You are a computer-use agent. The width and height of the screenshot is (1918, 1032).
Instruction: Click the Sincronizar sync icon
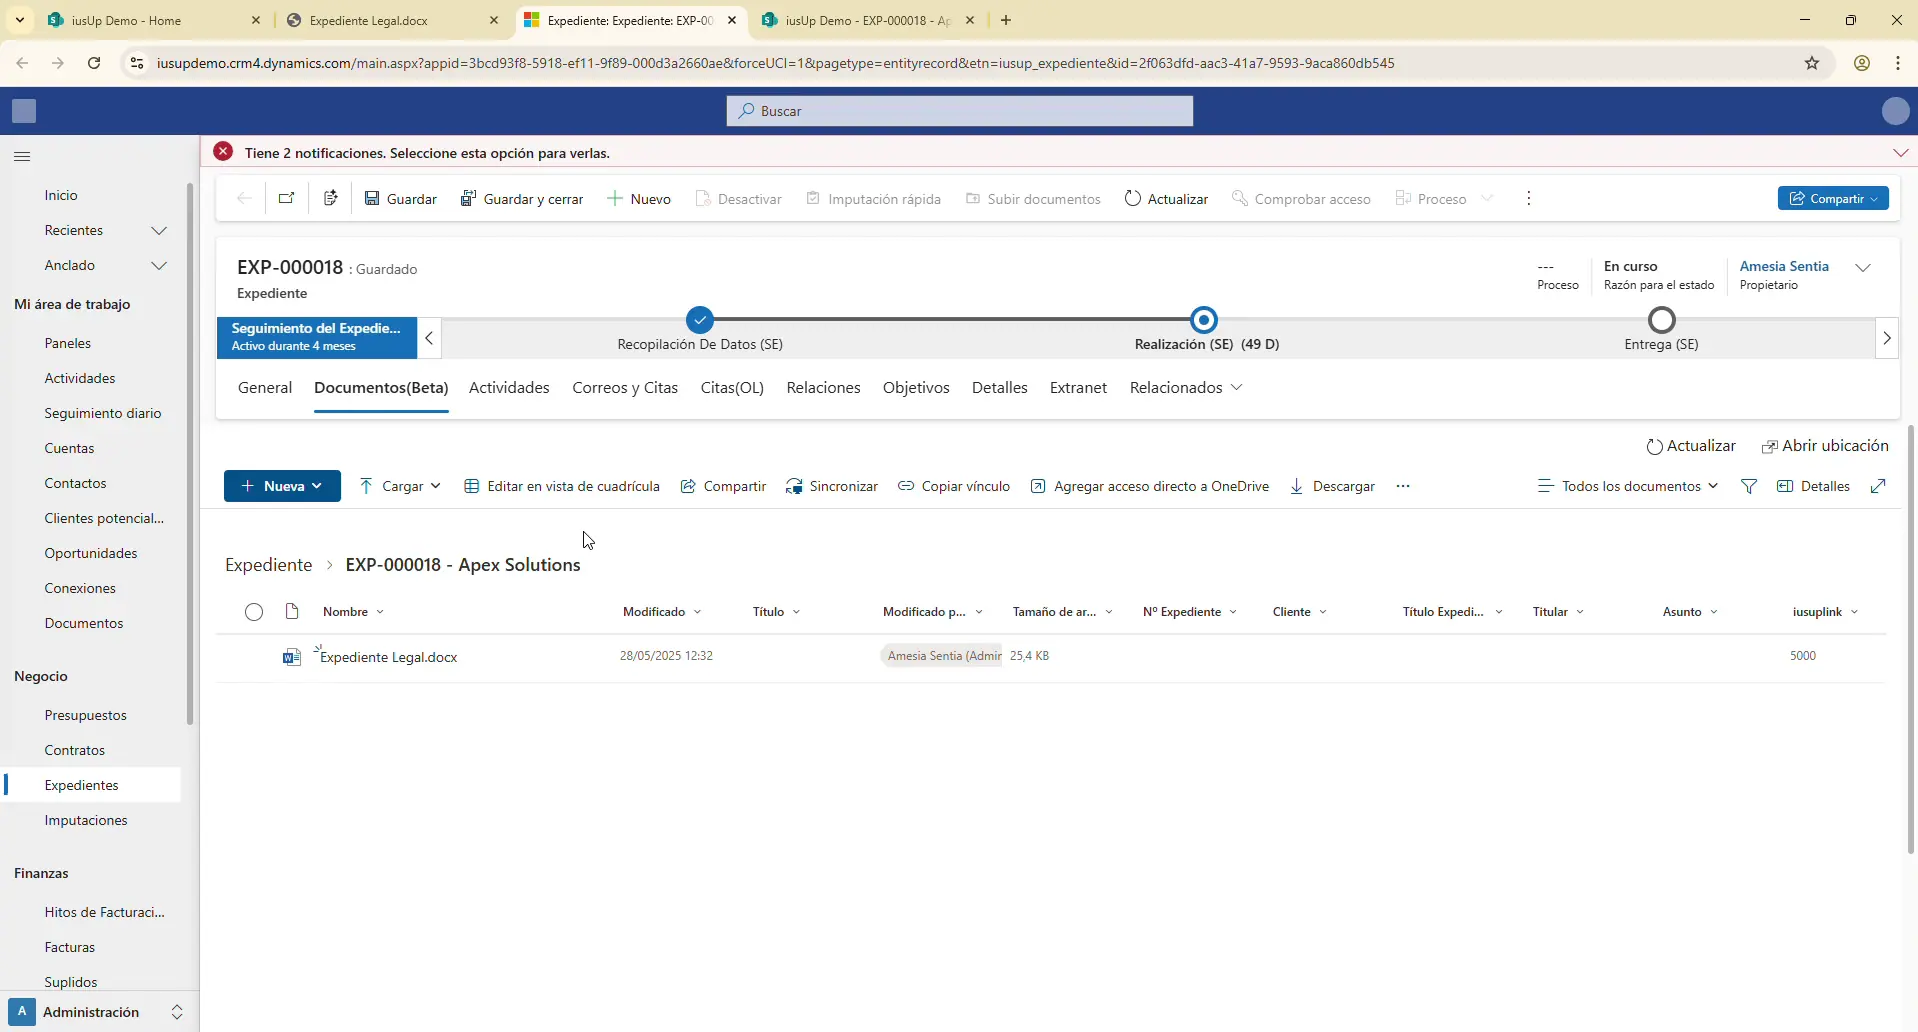(x=794, y=487)
